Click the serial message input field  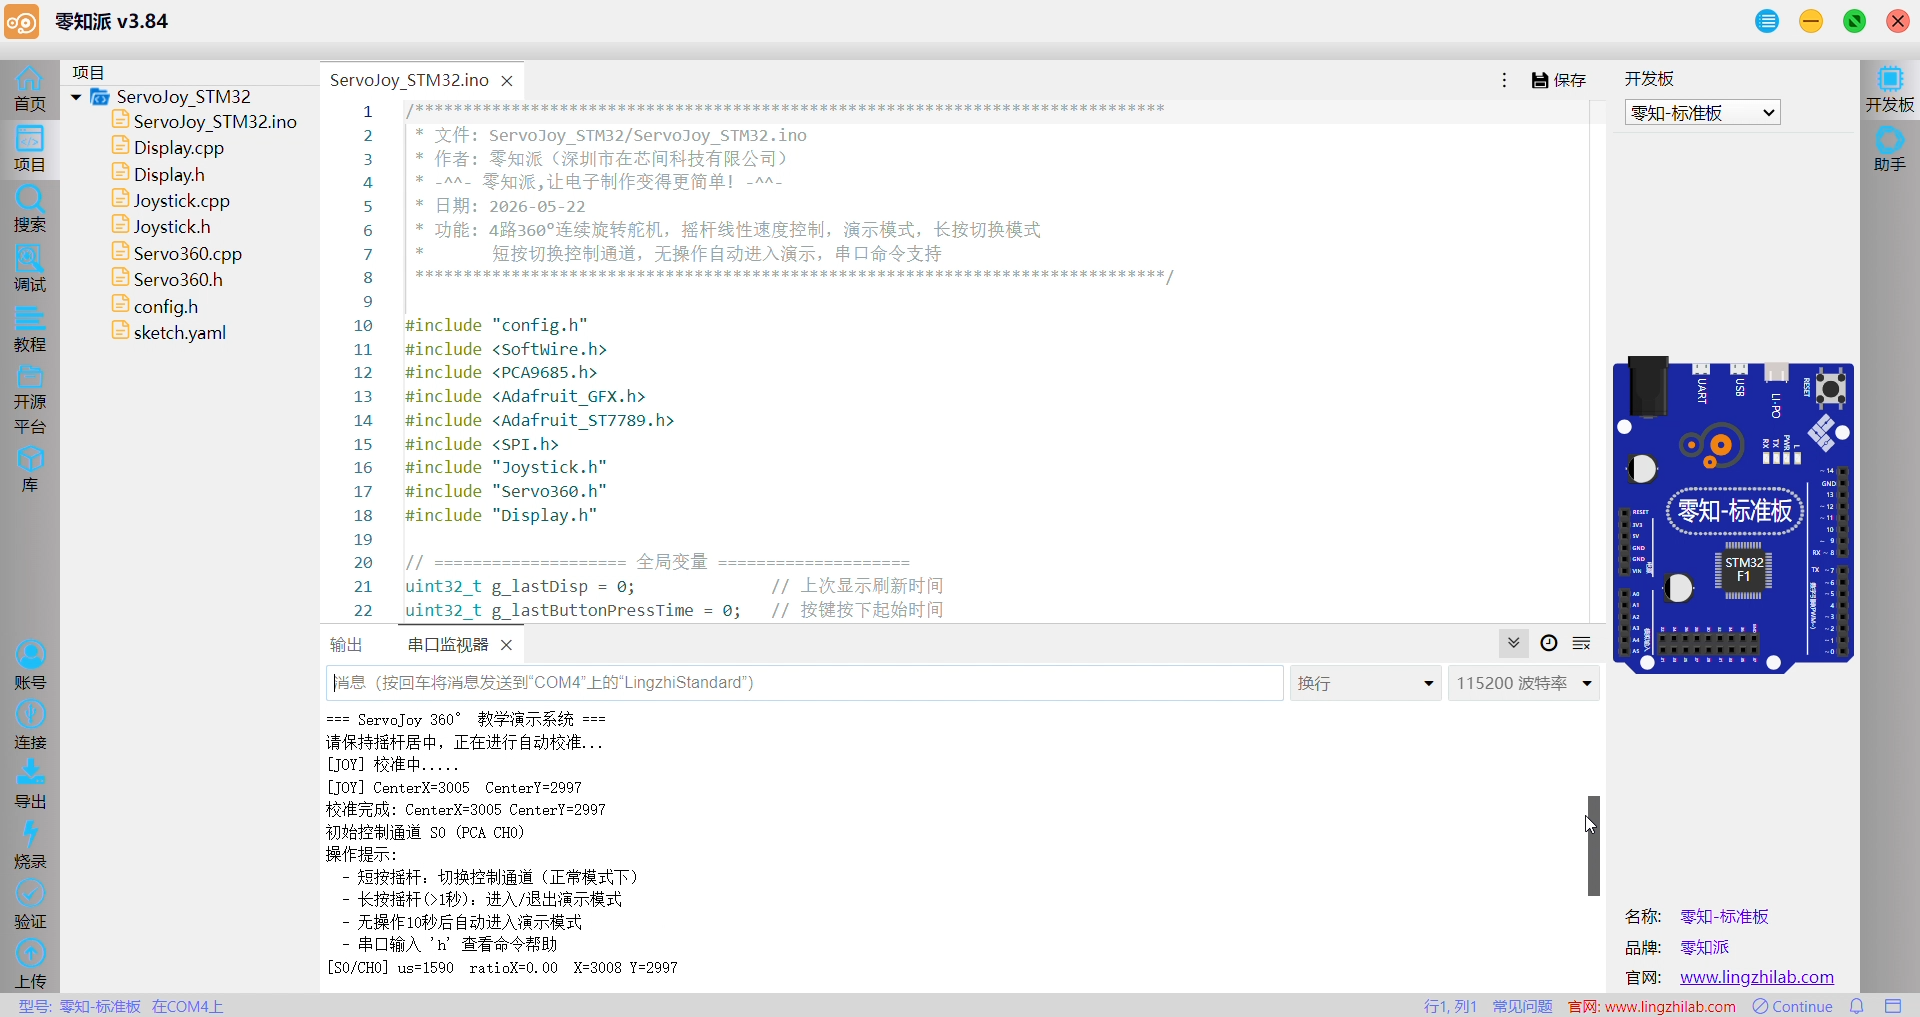[x=804, y=683]
